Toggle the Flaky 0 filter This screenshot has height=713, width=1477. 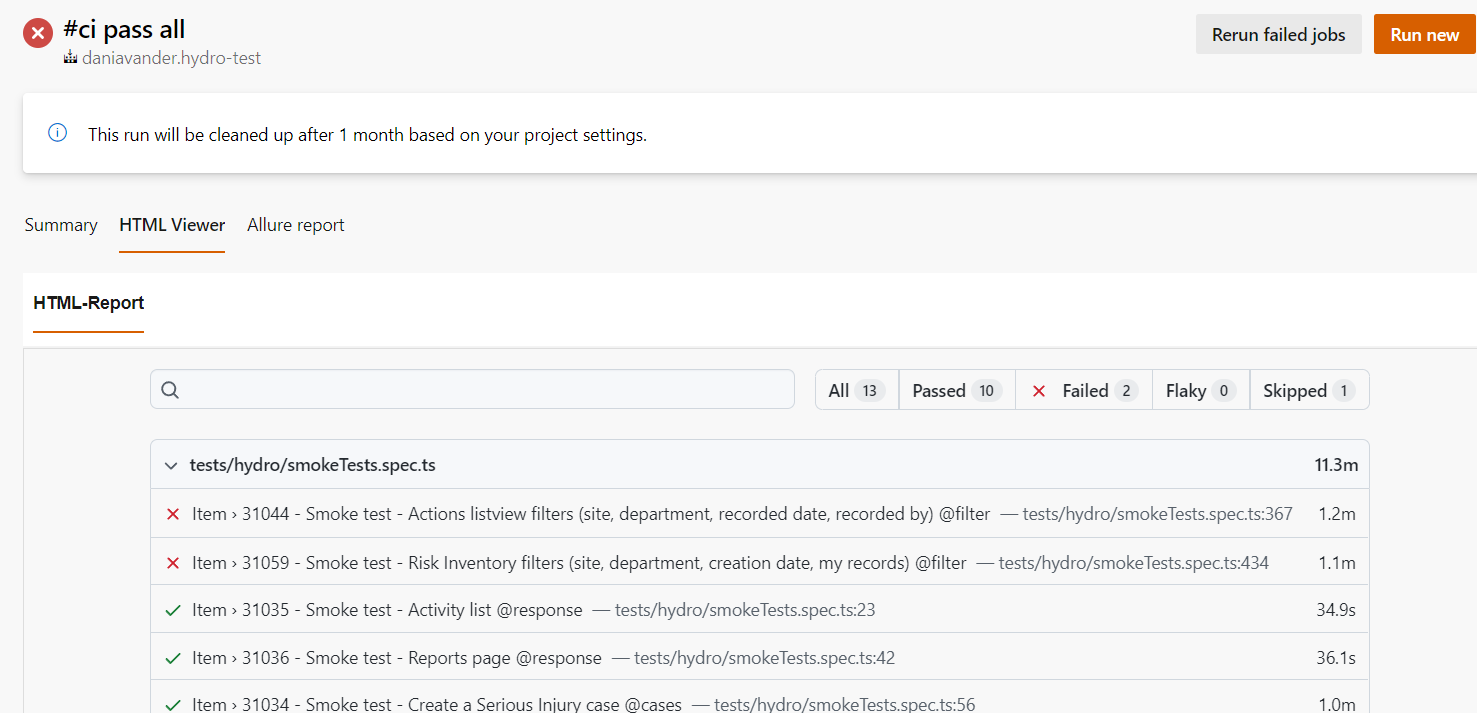click(1199, 390)
